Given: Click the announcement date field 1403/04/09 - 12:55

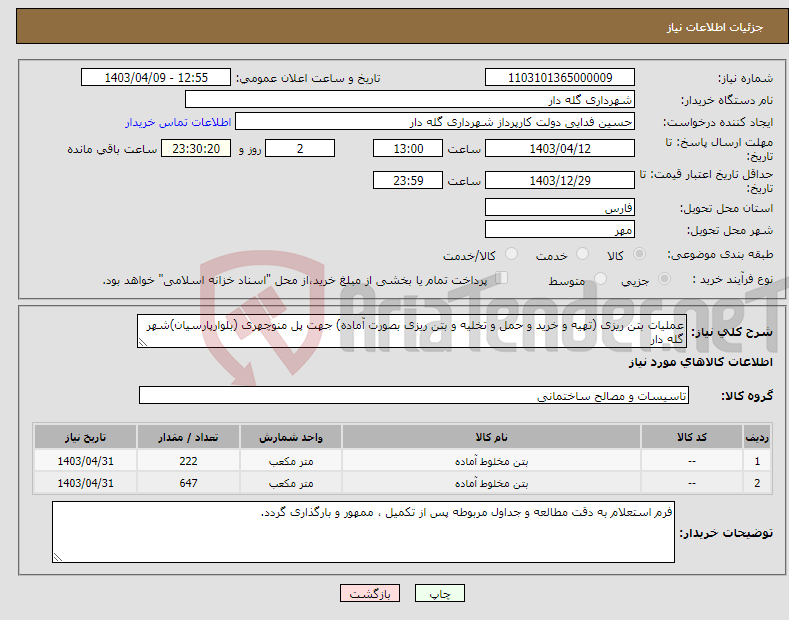Looking at the screenshot, I should click(156, 78).
